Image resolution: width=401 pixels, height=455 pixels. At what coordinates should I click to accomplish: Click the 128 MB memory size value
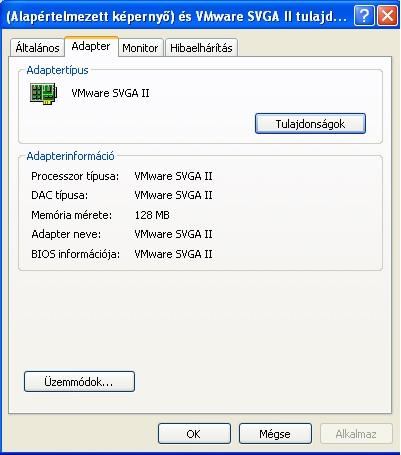click(152, 215)
